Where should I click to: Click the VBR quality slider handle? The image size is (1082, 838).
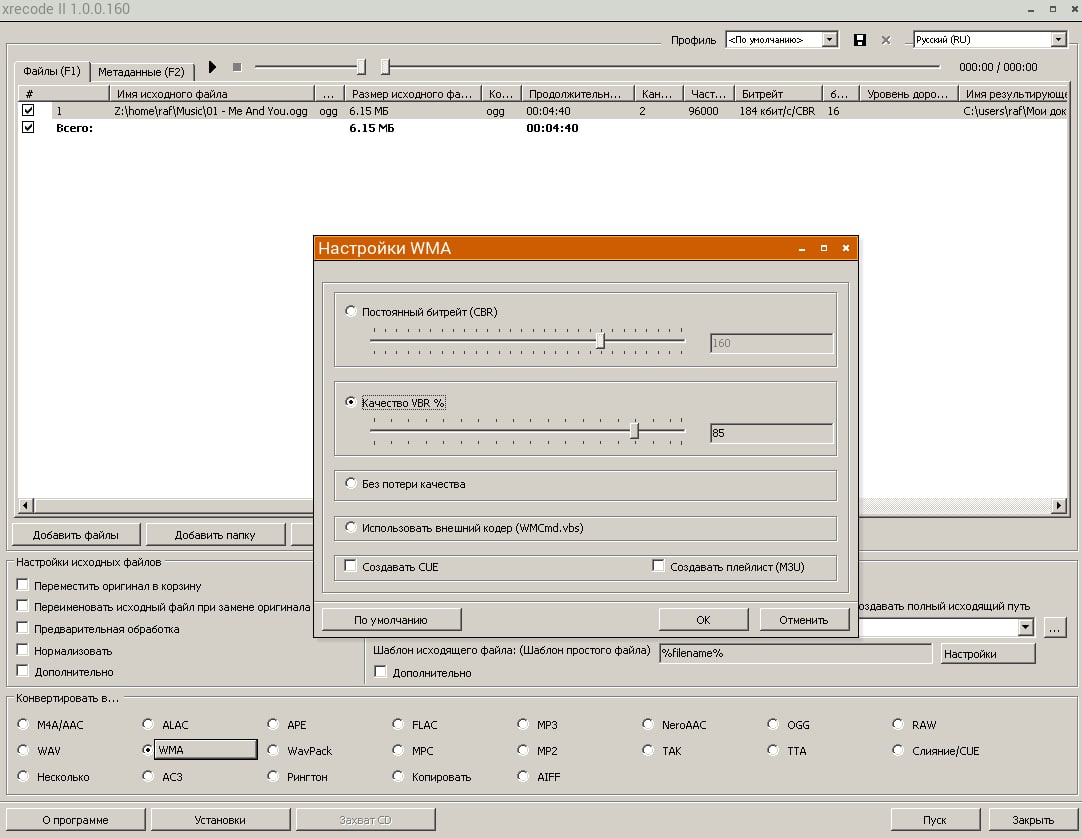tap(634, 431)
